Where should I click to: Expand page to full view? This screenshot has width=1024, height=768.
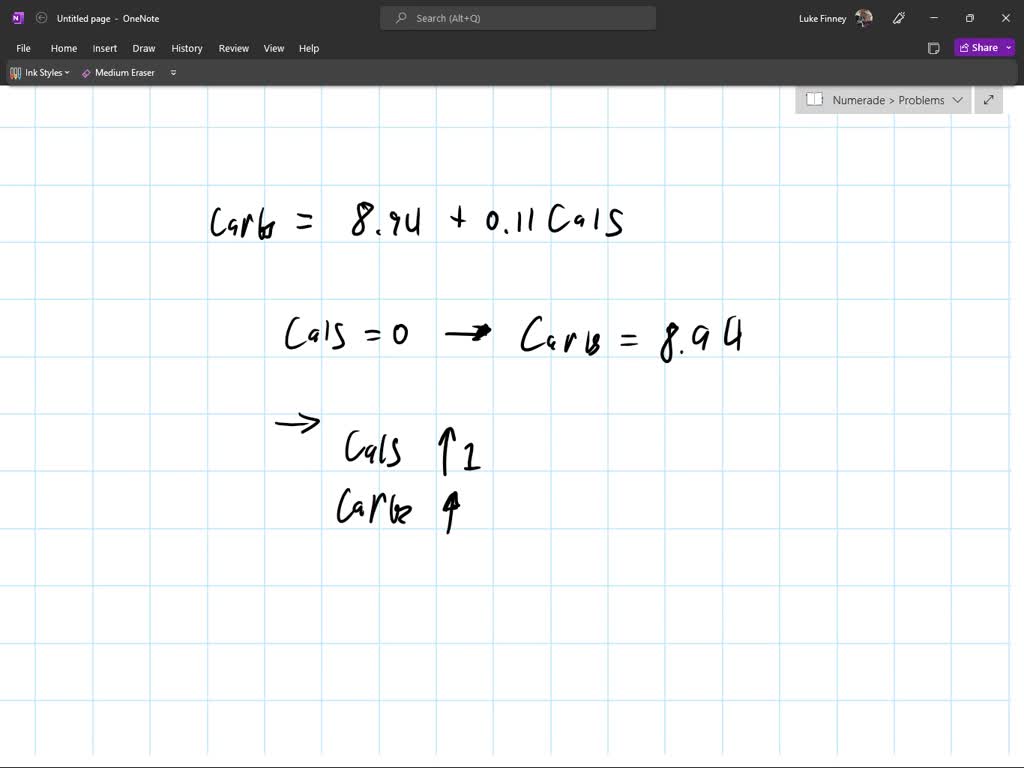[x=989, y=100]
